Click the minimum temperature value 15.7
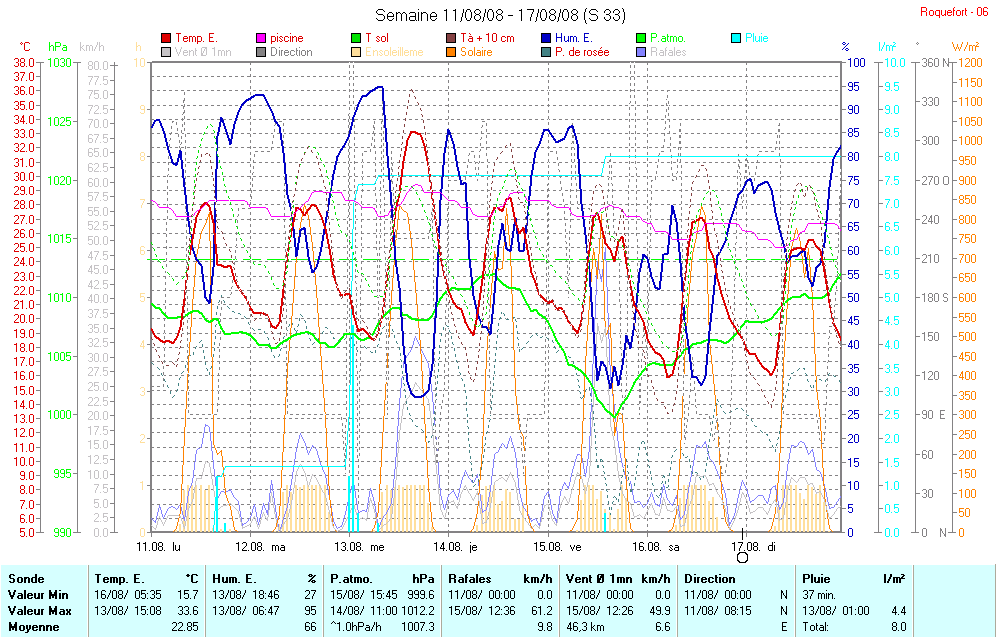This screenshot has height=637, width=996. coord(189,595)
